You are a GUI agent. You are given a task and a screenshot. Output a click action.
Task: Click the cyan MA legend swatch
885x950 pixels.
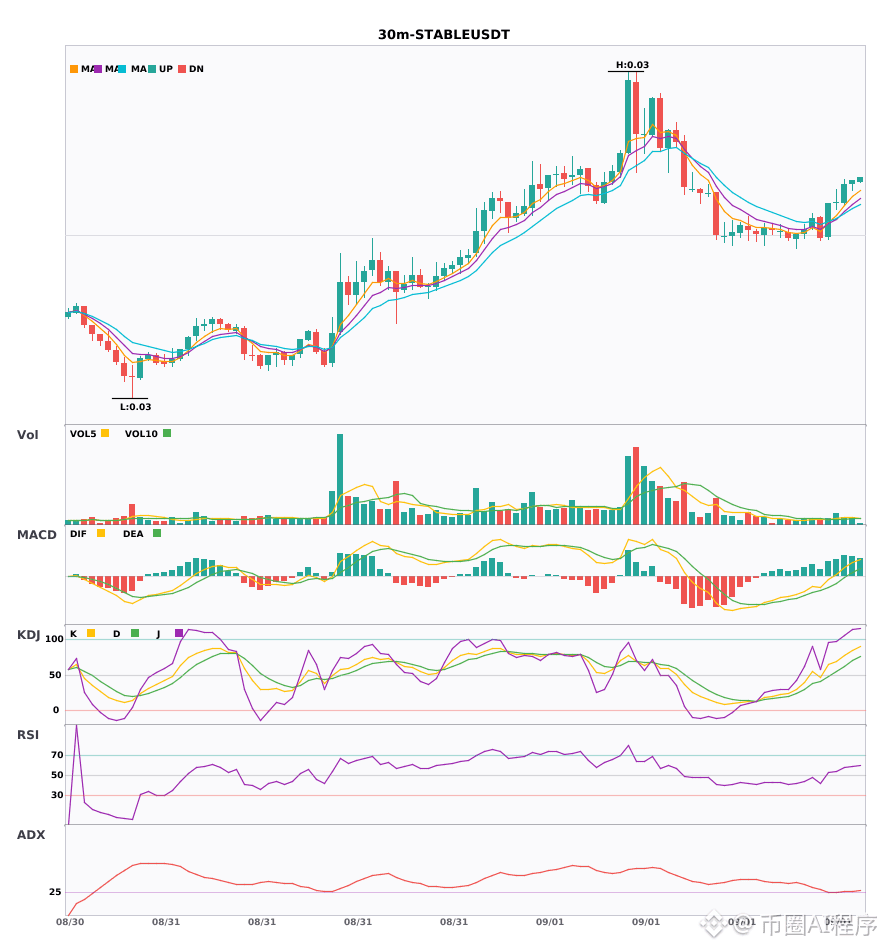[122, 69]
